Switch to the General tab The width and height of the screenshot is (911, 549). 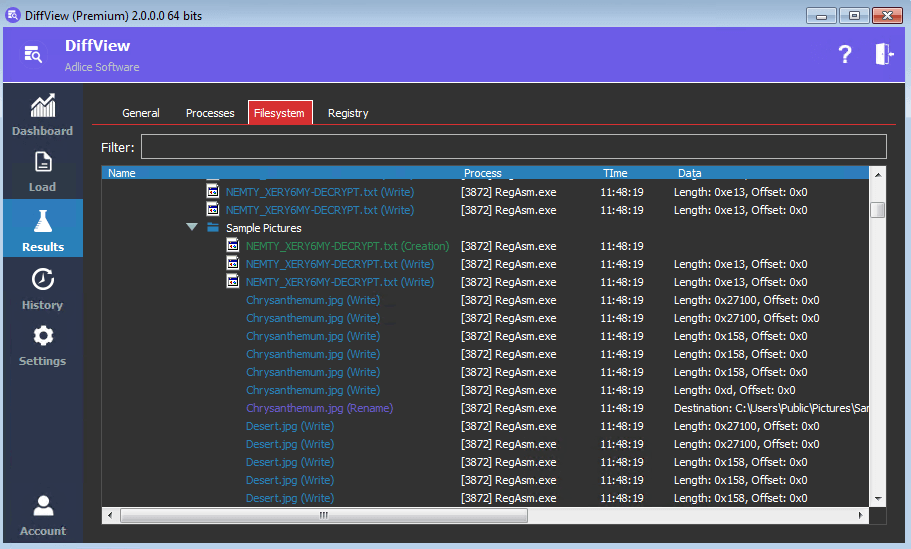pos(140,113)
